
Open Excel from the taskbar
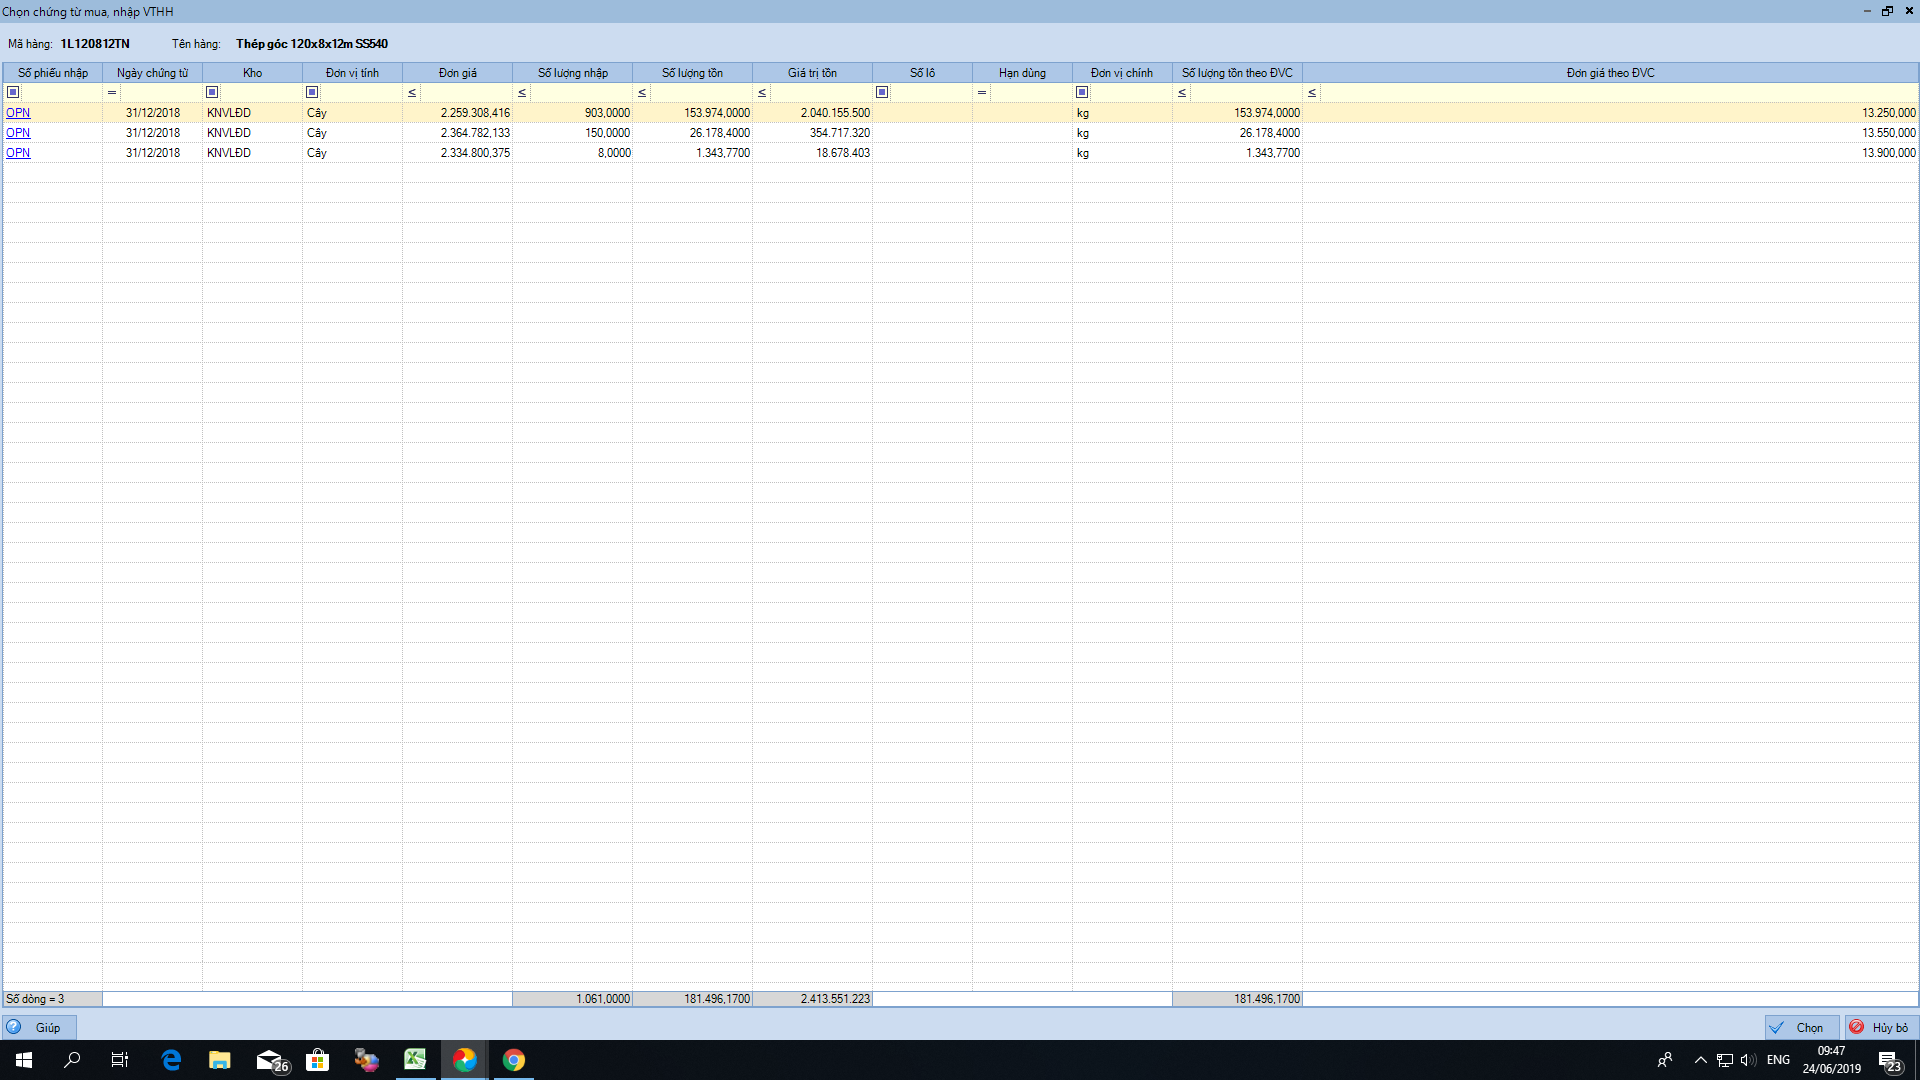coord(415,1060)
